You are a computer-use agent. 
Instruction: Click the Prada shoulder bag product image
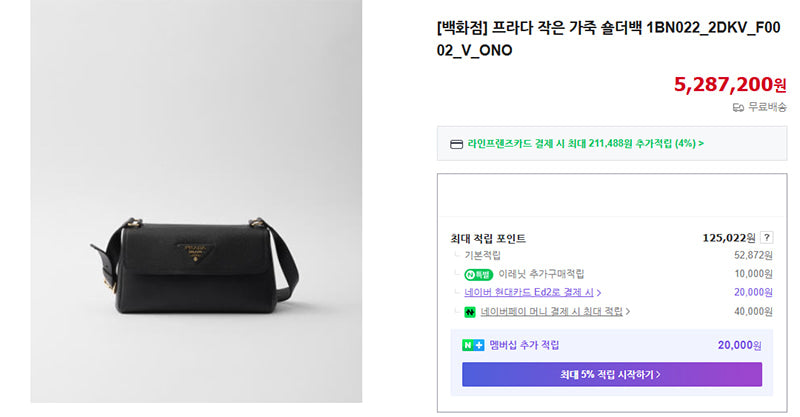point(196,201)
